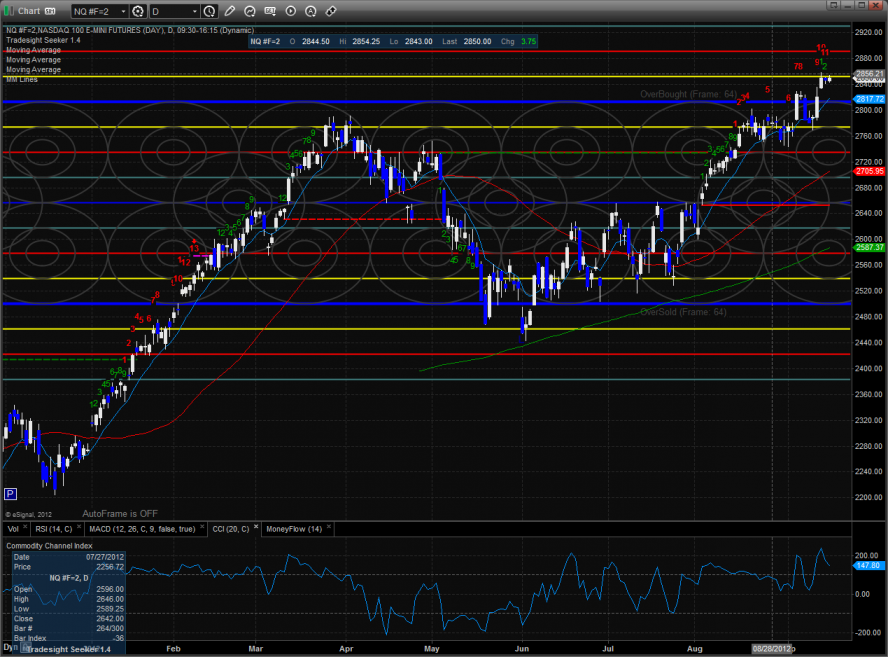Select the pencil drawing tool
888x657 pixels.
tap(229, 11)
